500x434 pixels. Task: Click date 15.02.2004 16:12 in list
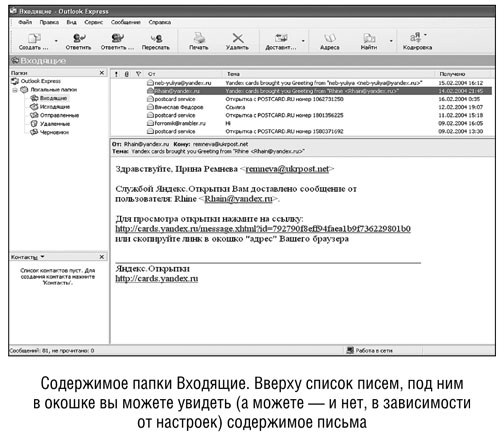461,83
